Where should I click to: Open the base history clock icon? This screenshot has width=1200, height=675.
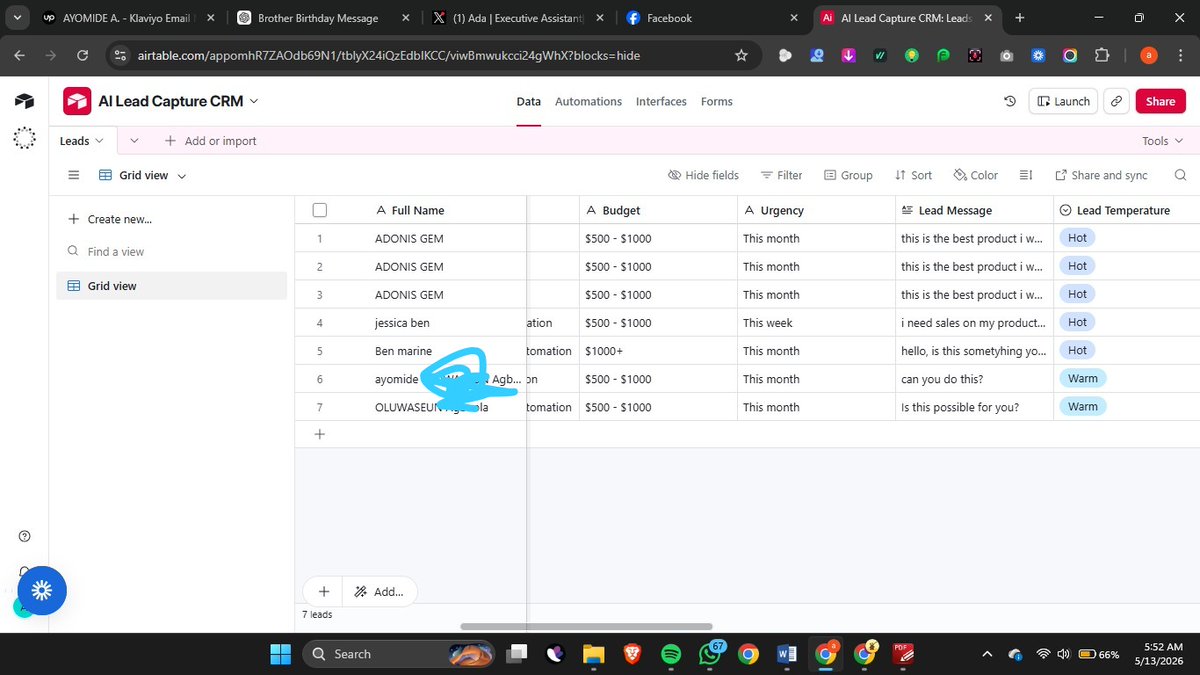point(1010,102)
